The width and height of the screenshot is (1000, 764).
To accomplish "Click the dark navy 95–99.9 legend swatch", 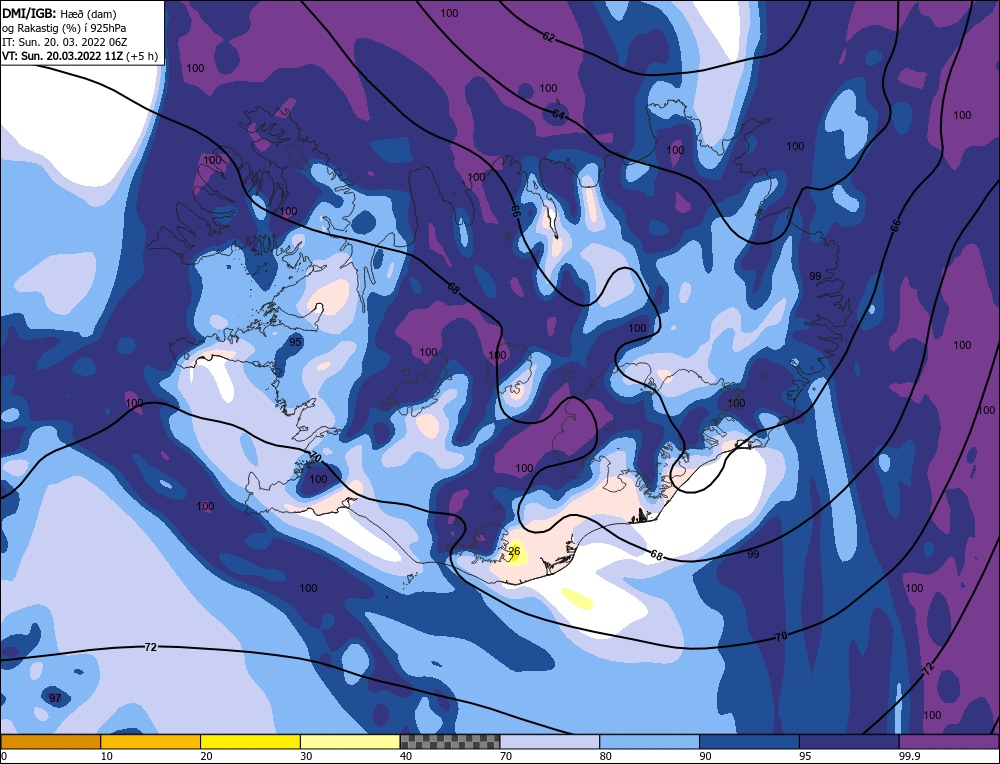I will pos(849,741).
